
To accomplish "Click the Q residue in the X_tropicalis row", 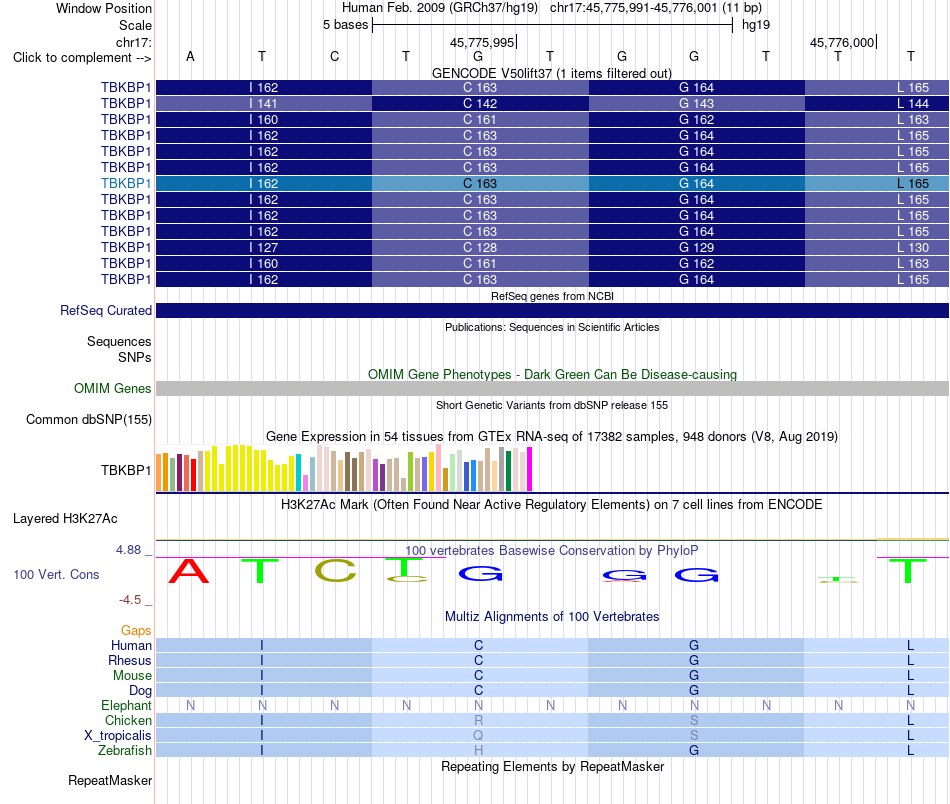I will point(479,736).
